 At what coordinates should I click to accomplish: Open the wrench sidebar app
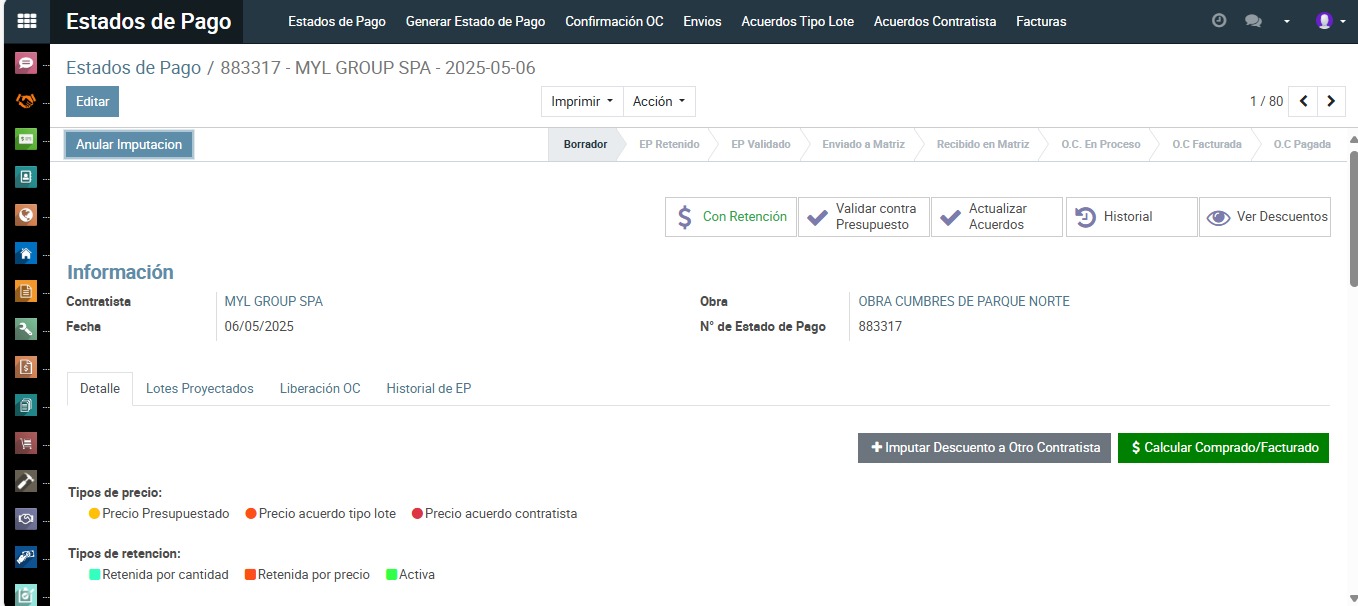coord(26,329)
